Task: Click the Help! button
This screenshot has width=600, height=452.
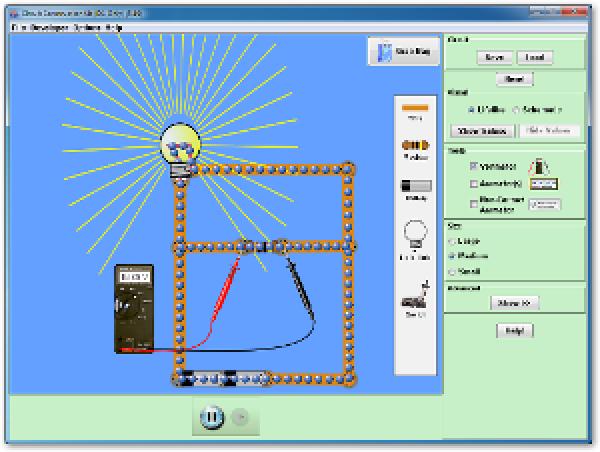Action: [x=515, y=331]
